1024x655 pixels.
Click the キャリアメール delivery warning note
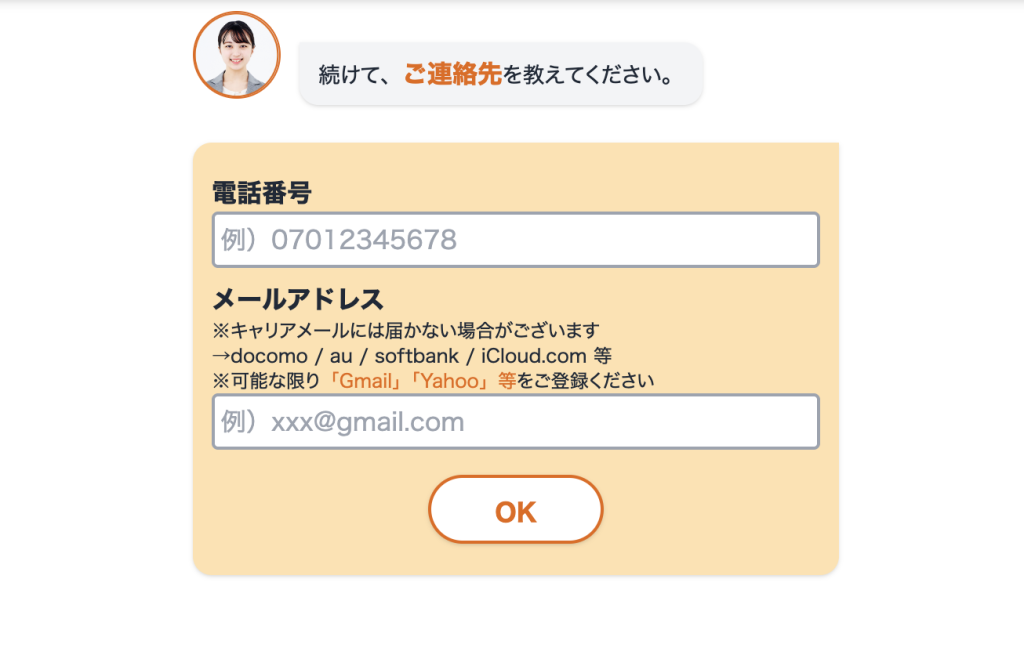click(405, 330)
